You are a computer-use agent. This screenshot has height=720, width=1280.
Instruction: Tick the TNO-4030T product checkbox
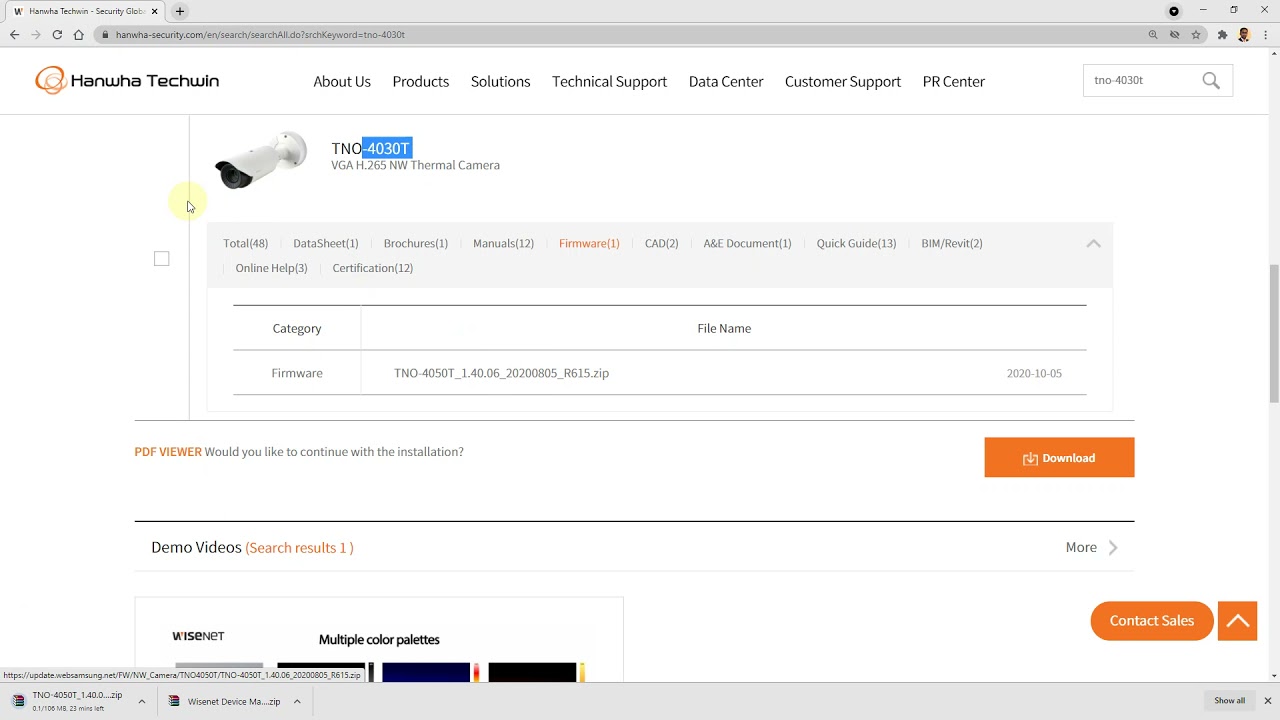point(162,259)
